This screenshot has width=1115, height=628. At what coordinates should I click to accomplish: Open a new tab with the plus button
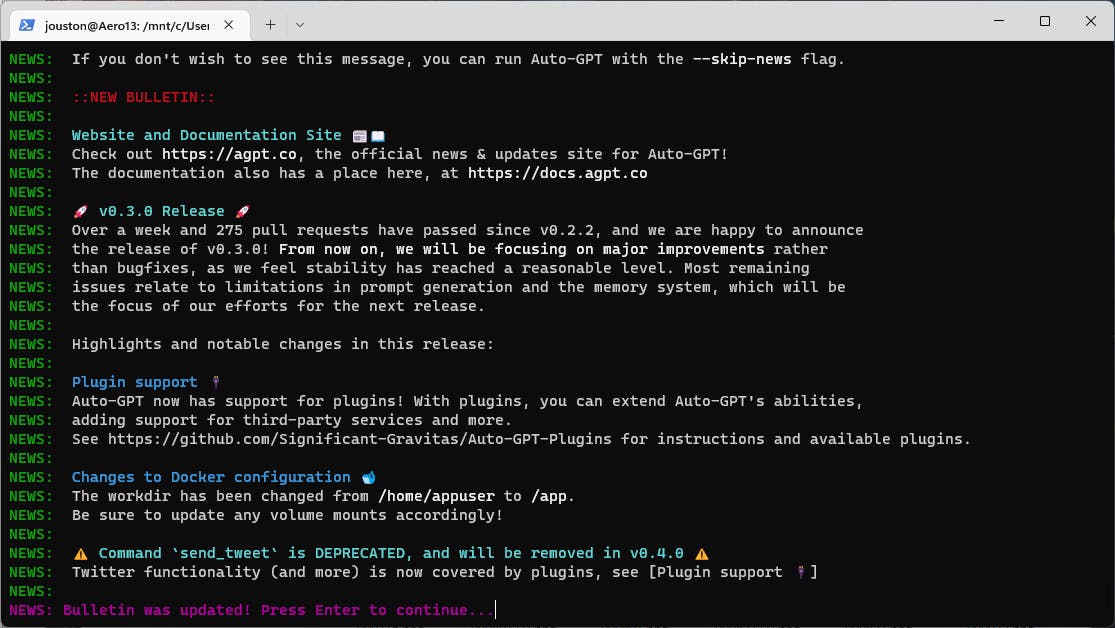[x=270, y=25]
